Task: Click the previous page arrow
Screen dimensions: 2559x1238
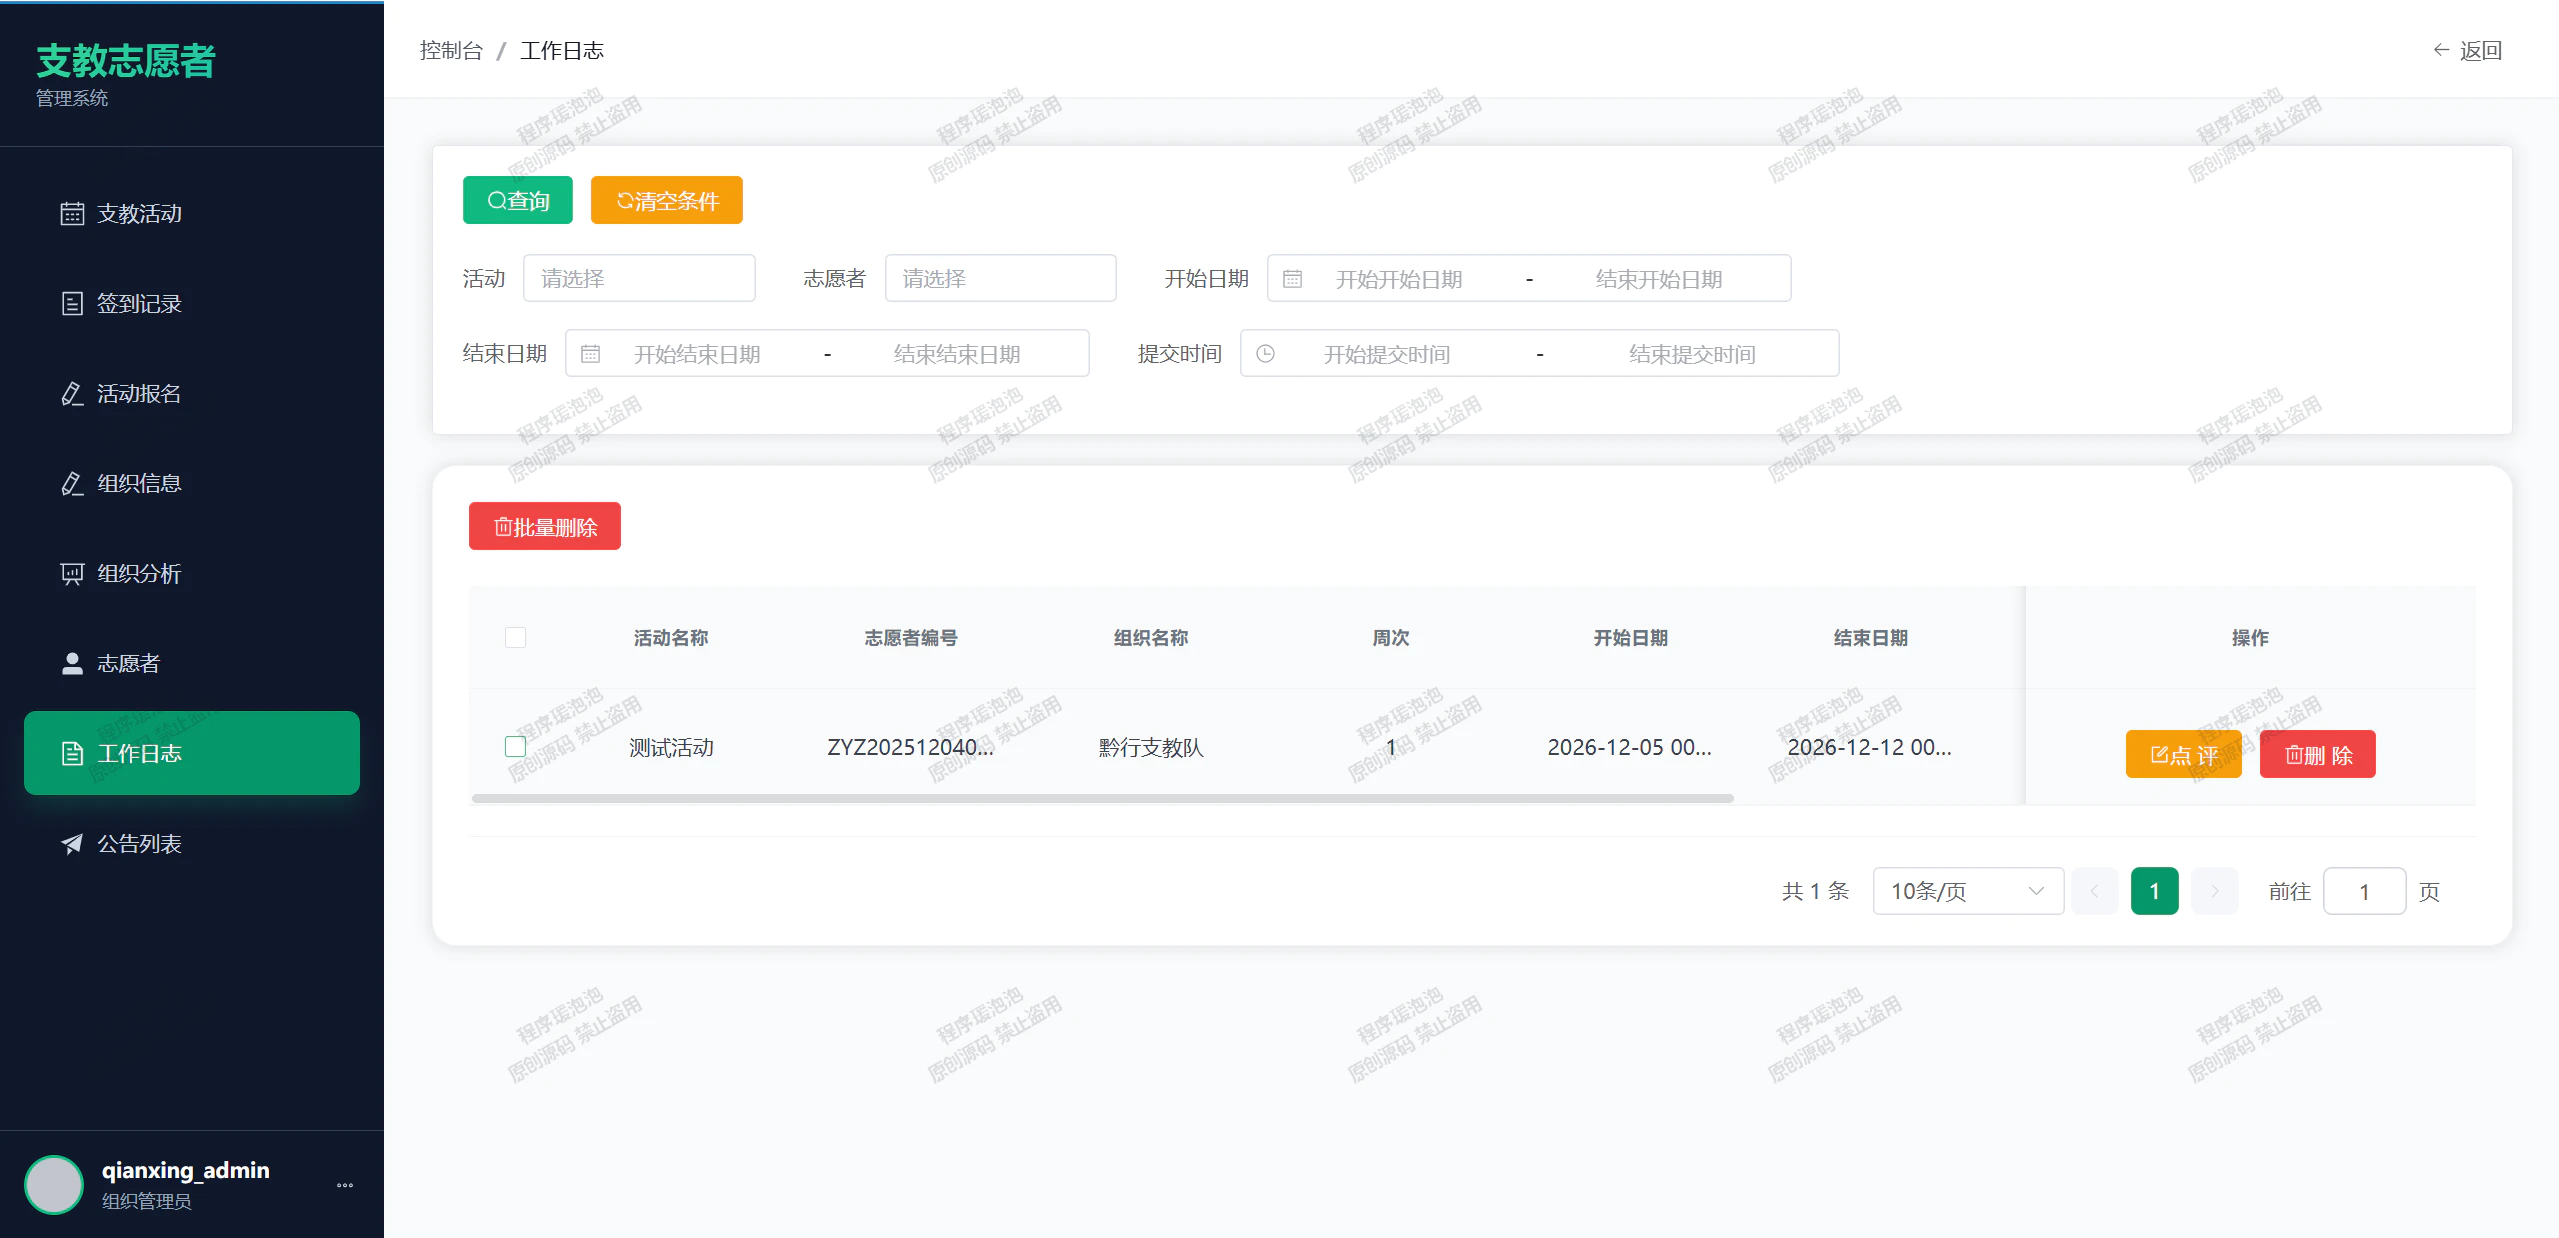Action: [x=2095, y=890]
